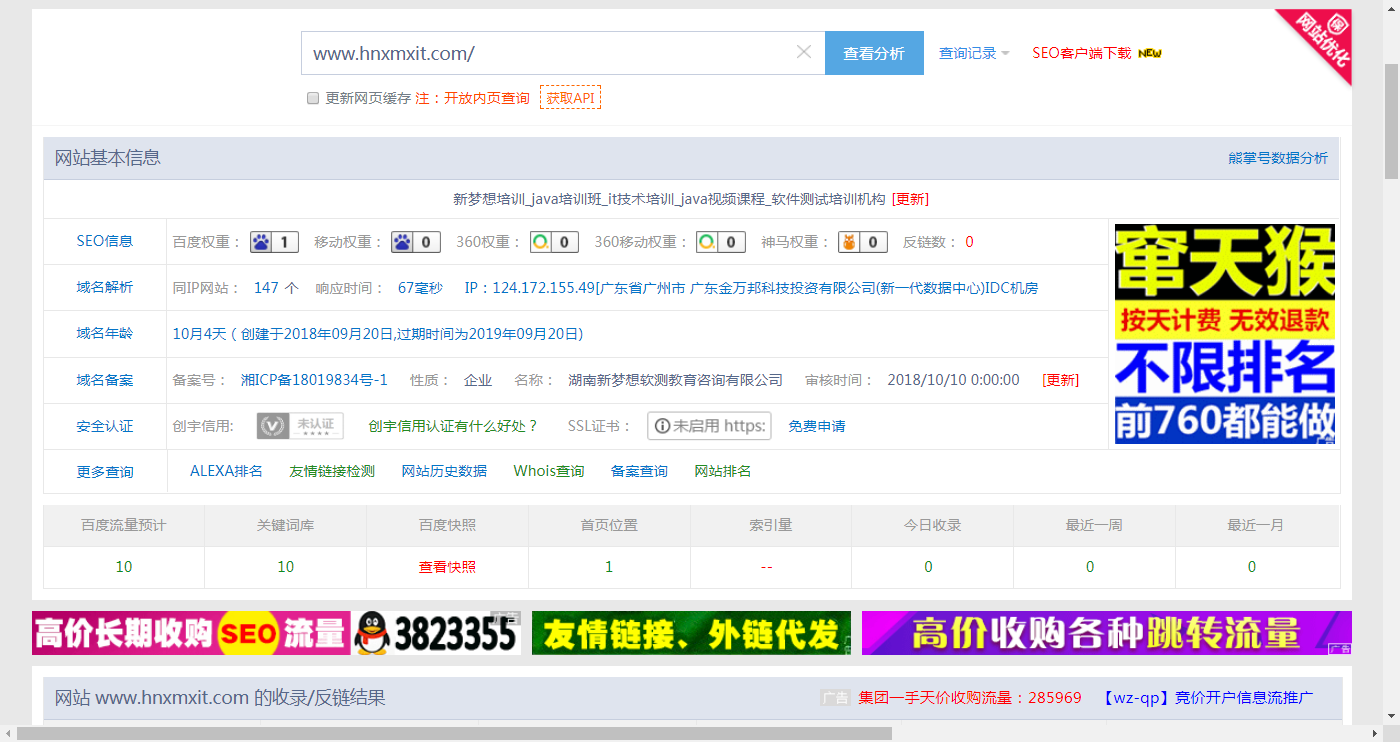This screenshot has height=742, width=1400.
Task: Click the 关键词库 value 10
Action: (x=286, y=567)
